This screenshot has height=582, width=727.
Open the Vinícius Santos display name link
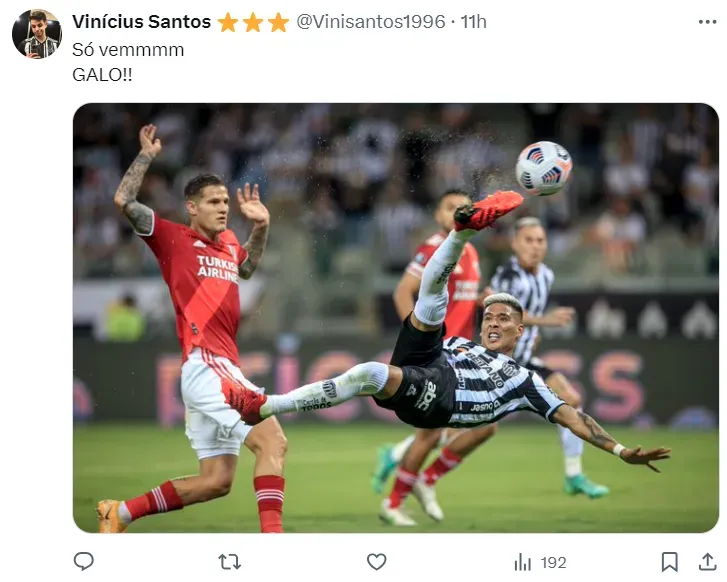tap(141, 22)
